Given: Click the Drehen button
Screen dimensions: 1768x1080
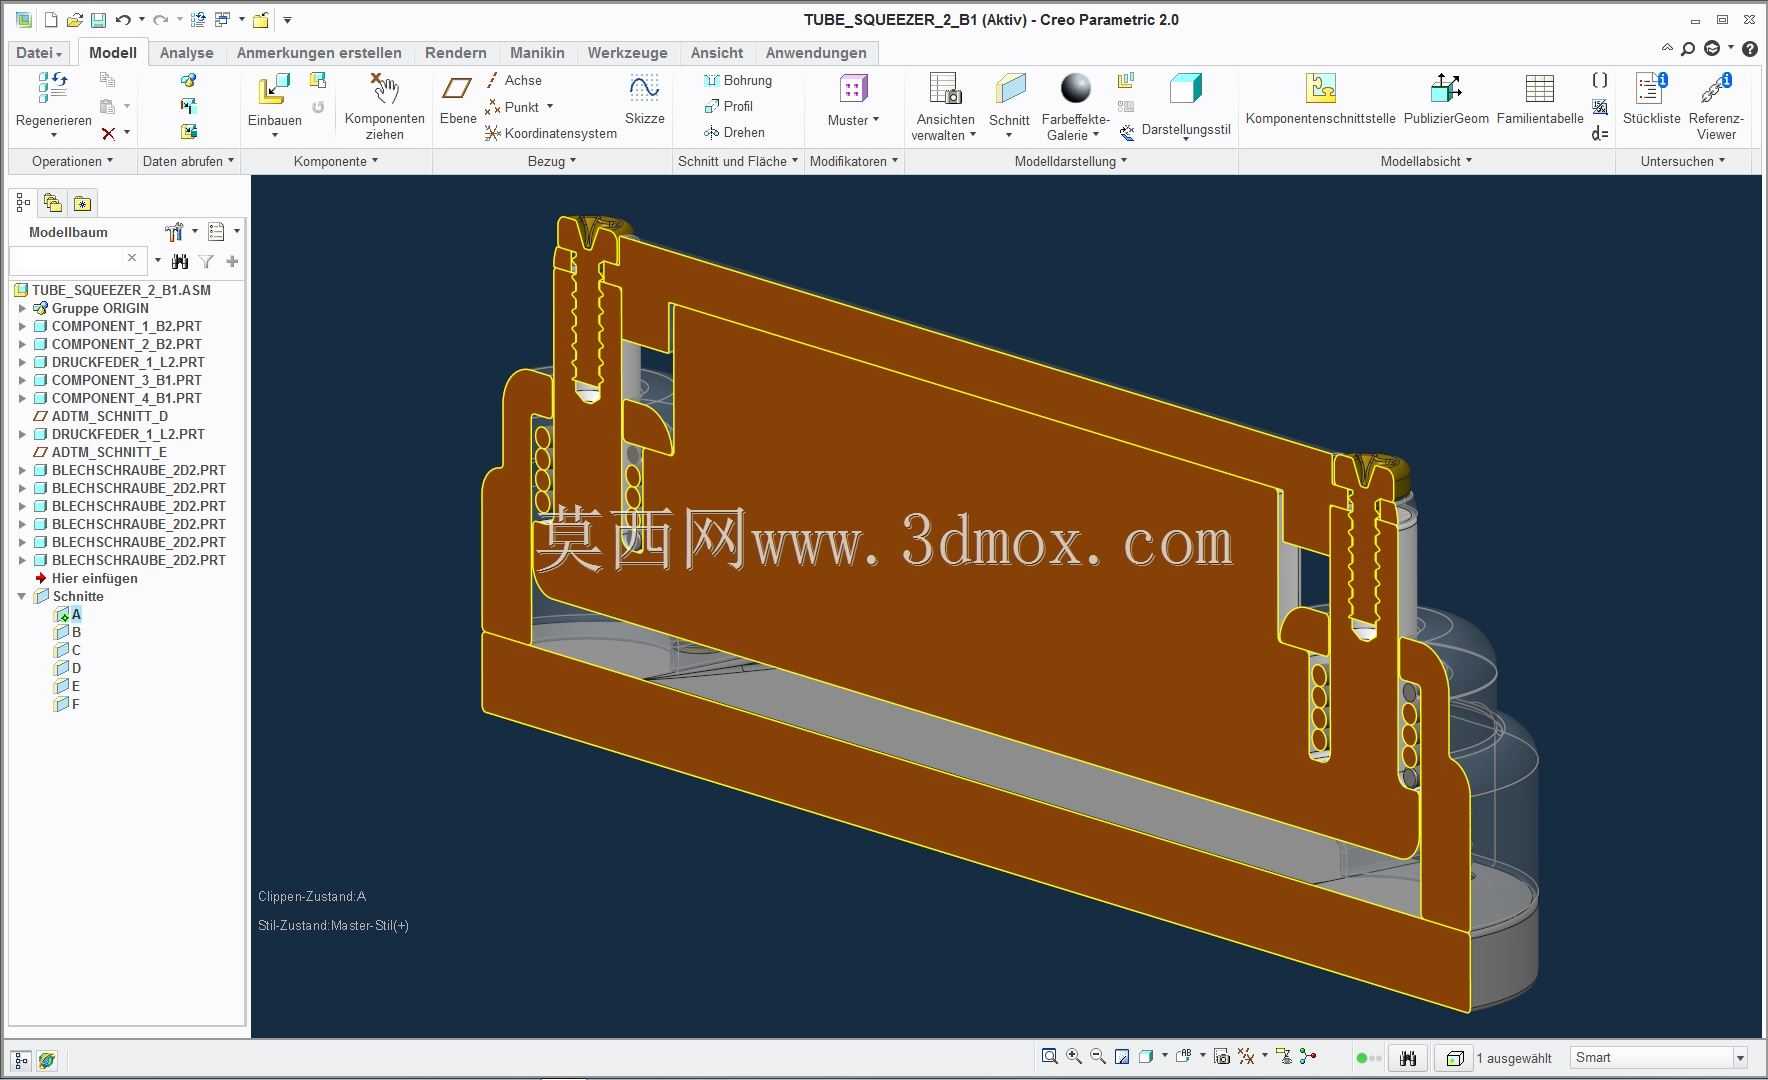Looking at the screenshot, I should tap(734, 132).
